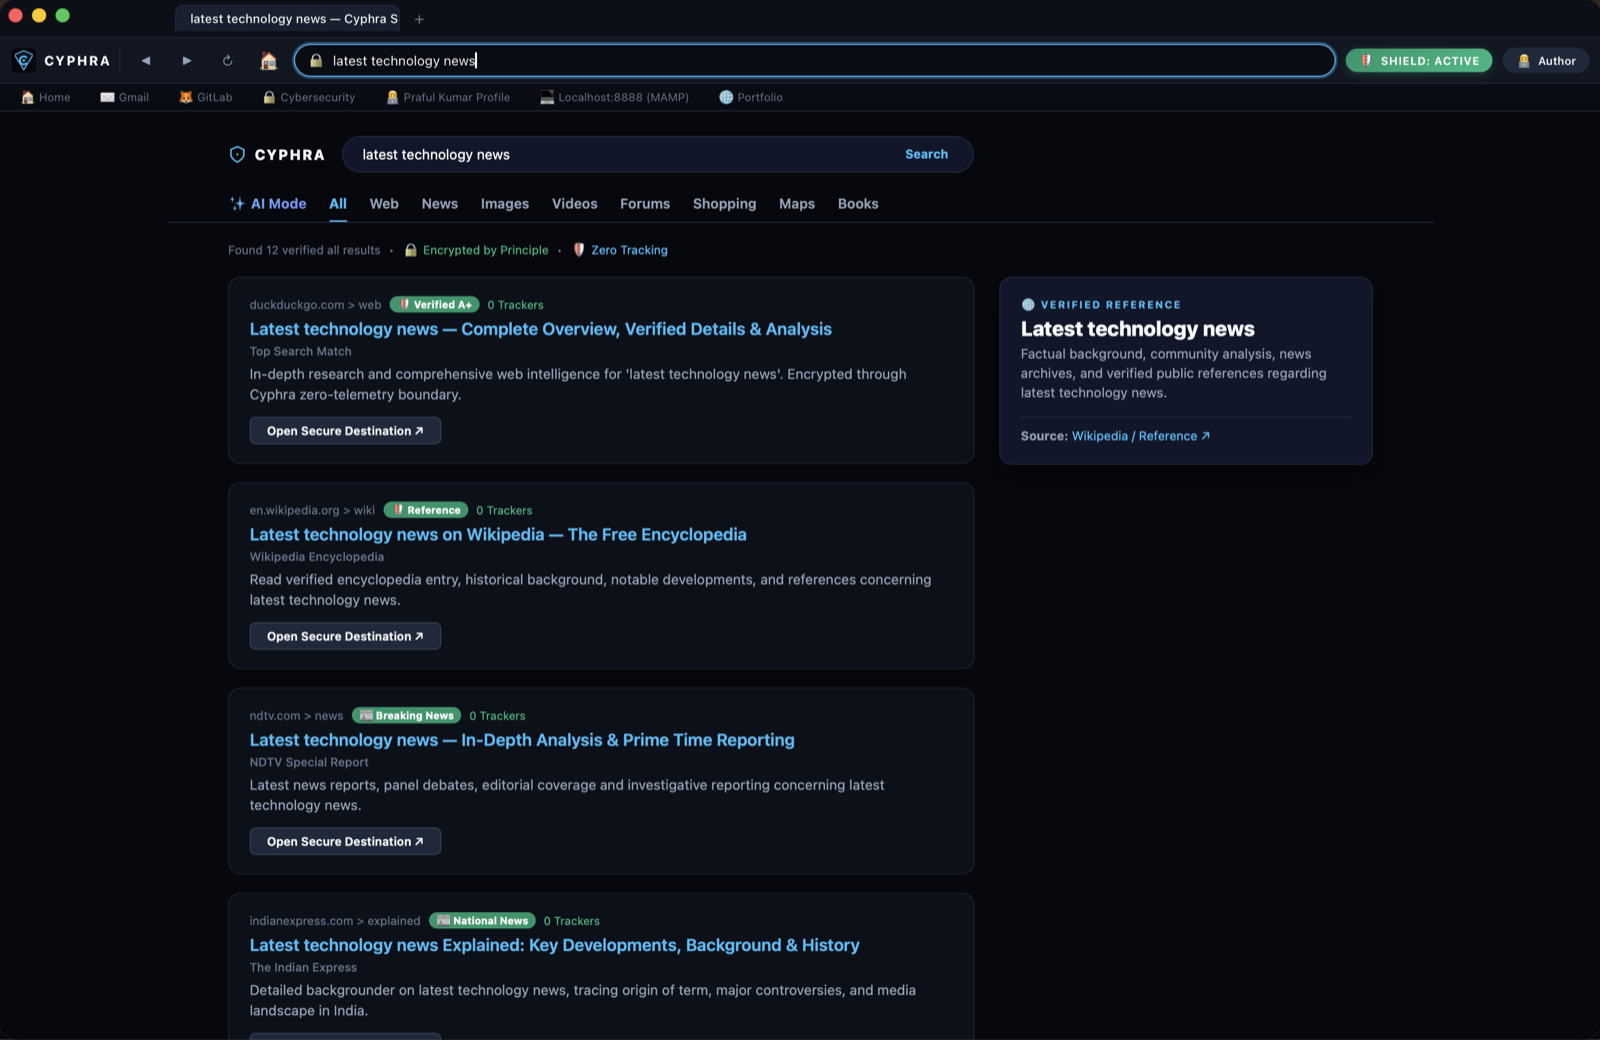Open the Localhost:8888 (MAMP) bookmark

614,97
